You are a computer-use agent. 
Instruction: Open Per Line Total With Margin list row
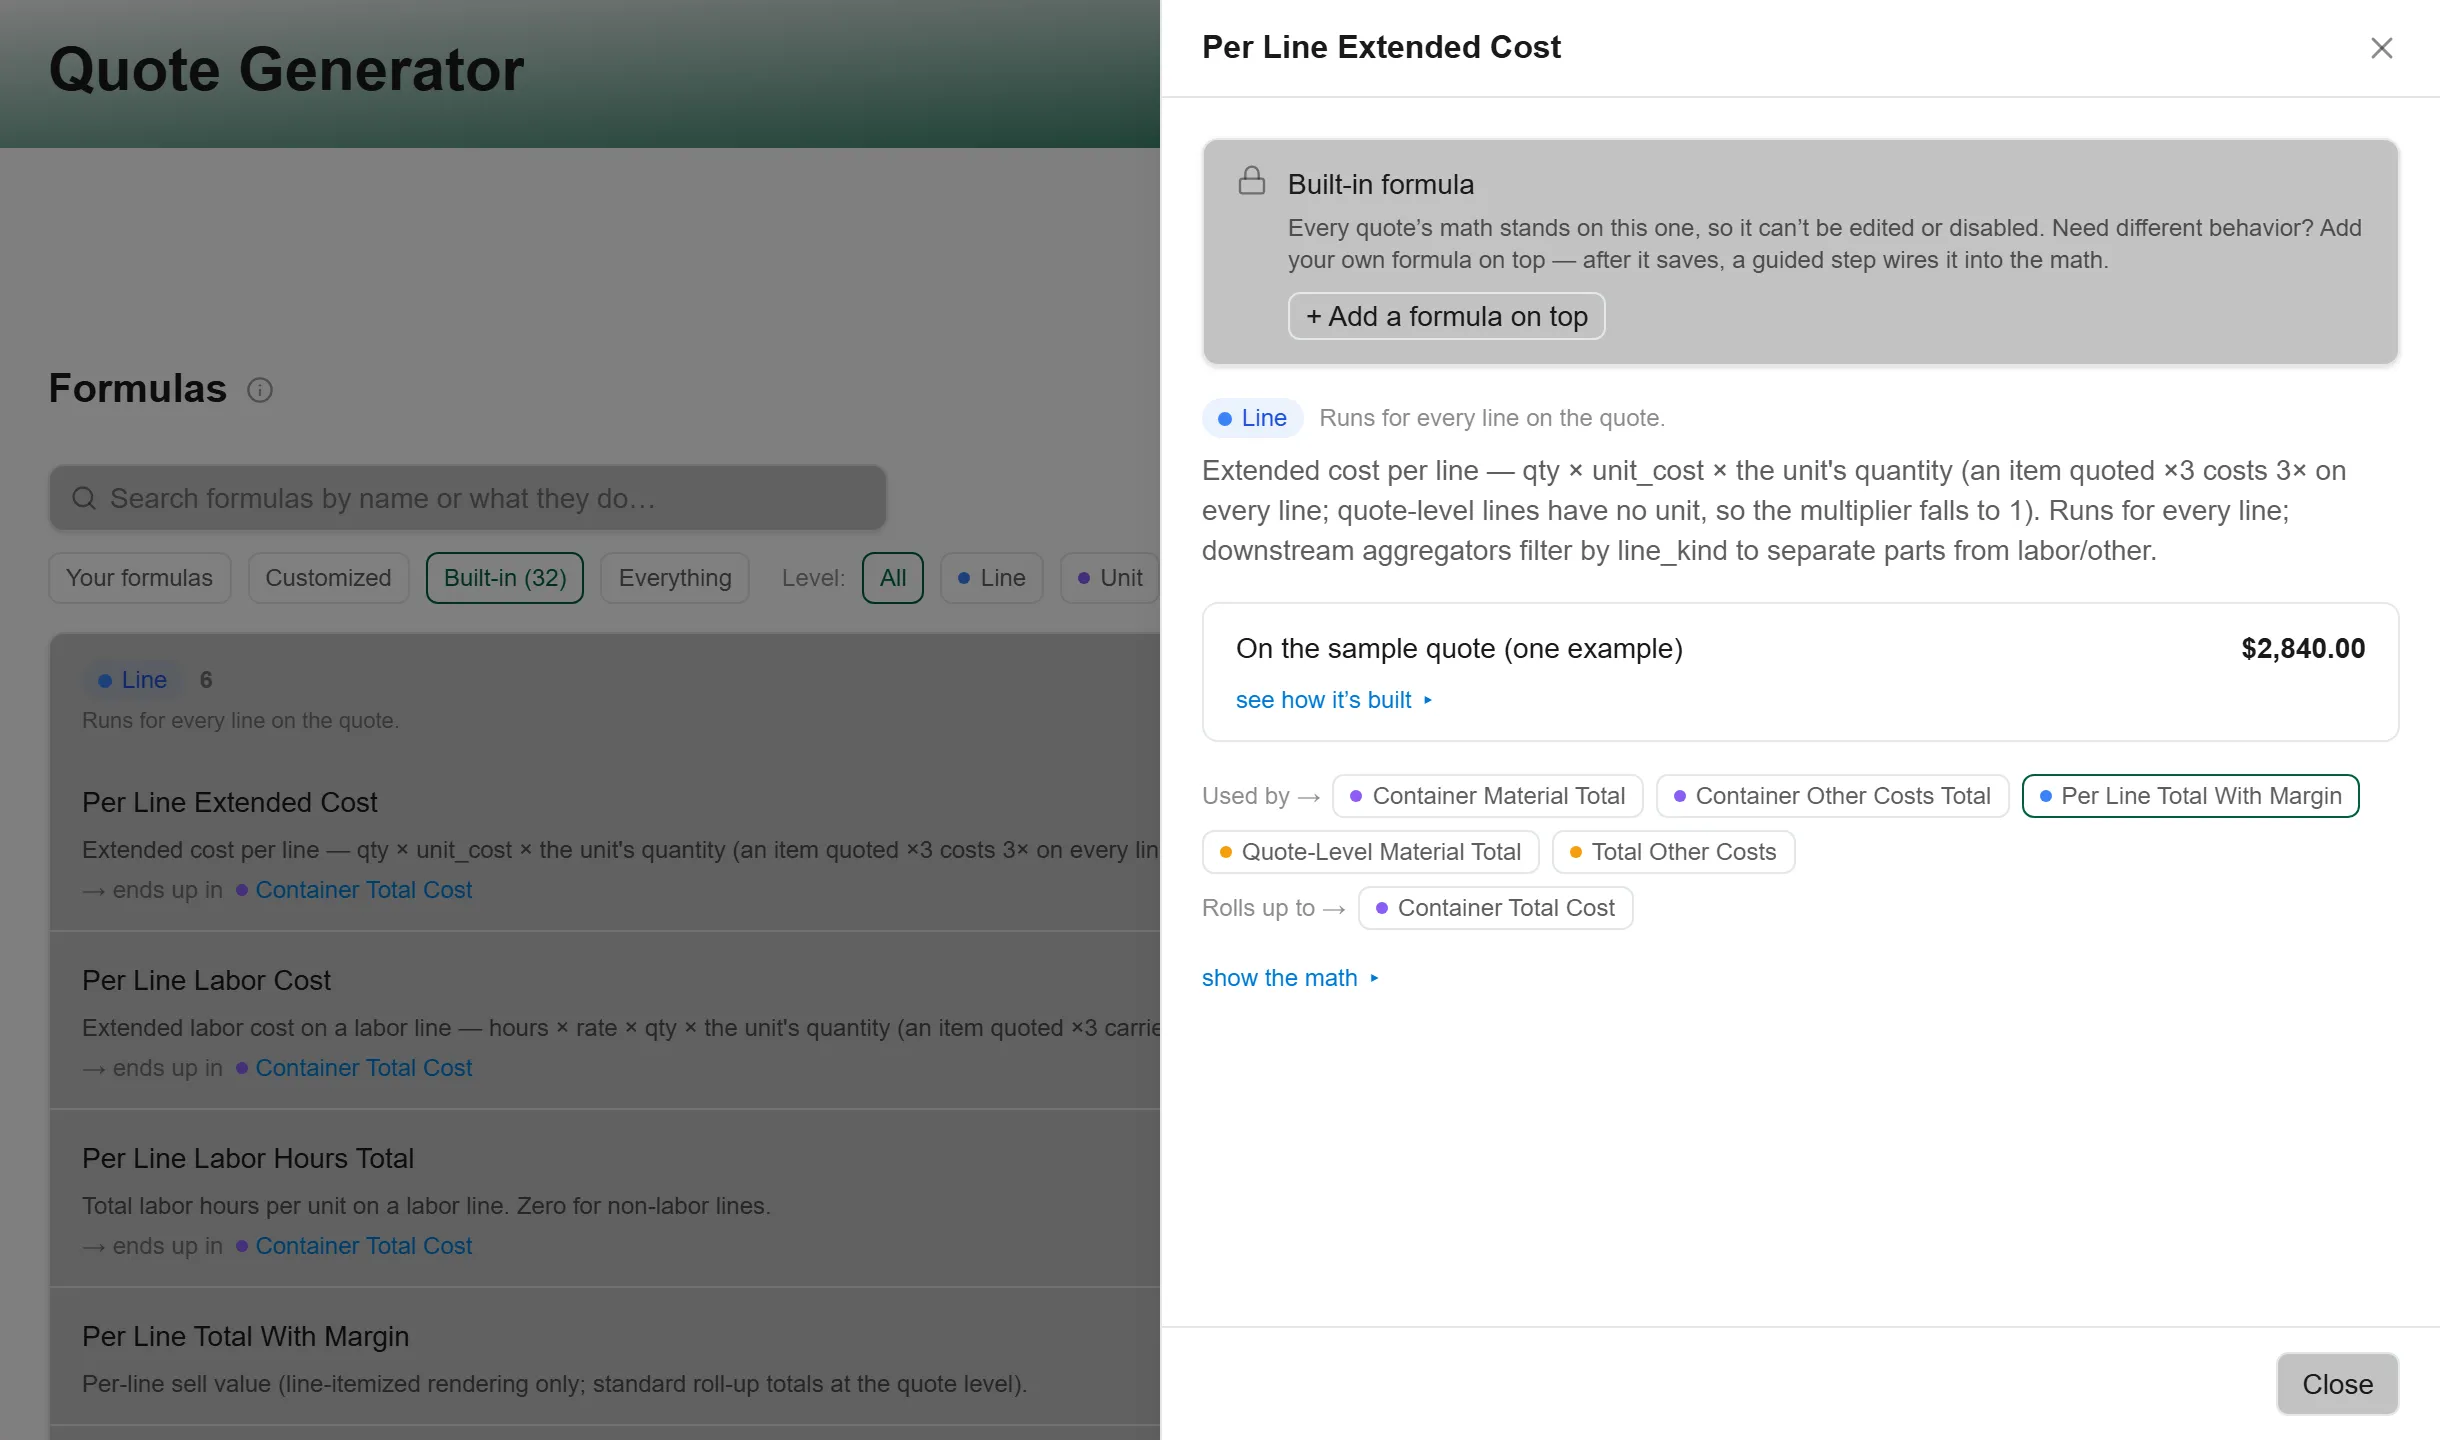[605, 1358]
